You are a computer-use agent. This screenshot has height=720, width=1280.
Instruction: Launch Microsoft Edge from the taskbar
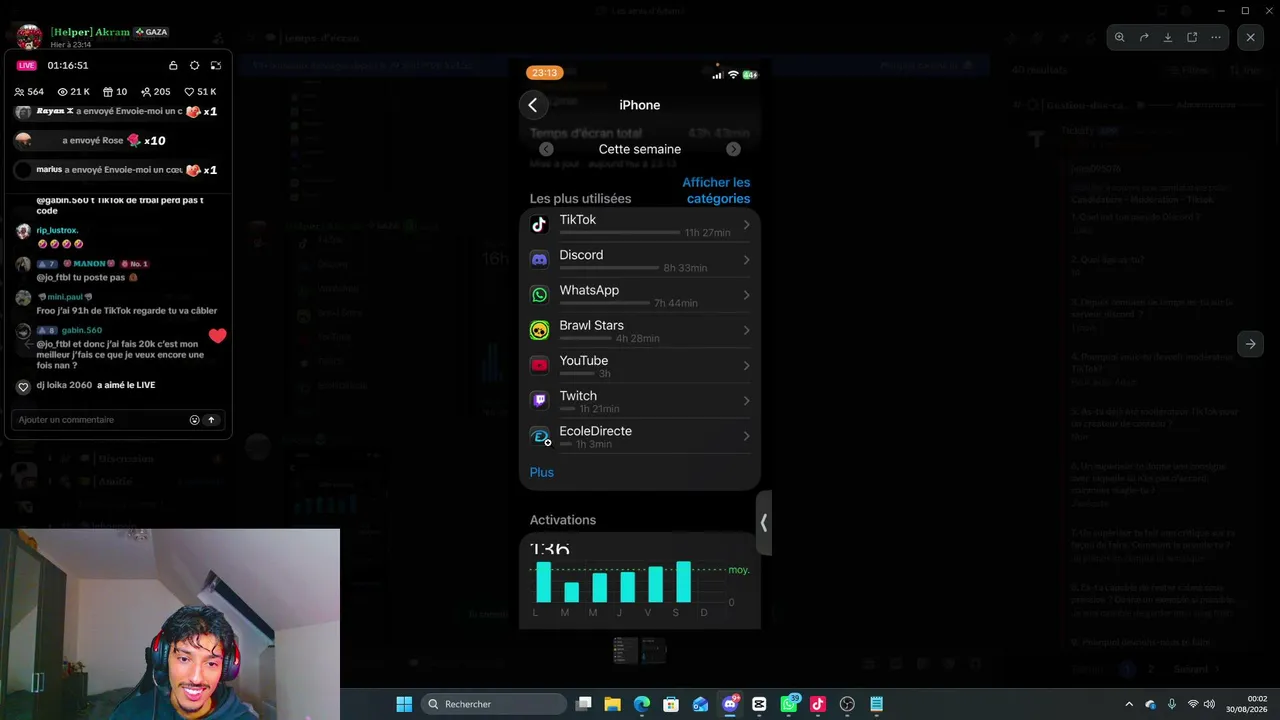642,704
